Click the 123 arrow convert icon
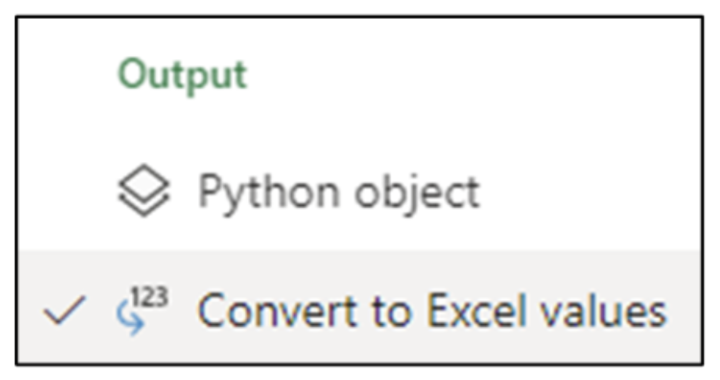This screenshot has height=380, width=720. pyautogui.click(x=141, y=310)
